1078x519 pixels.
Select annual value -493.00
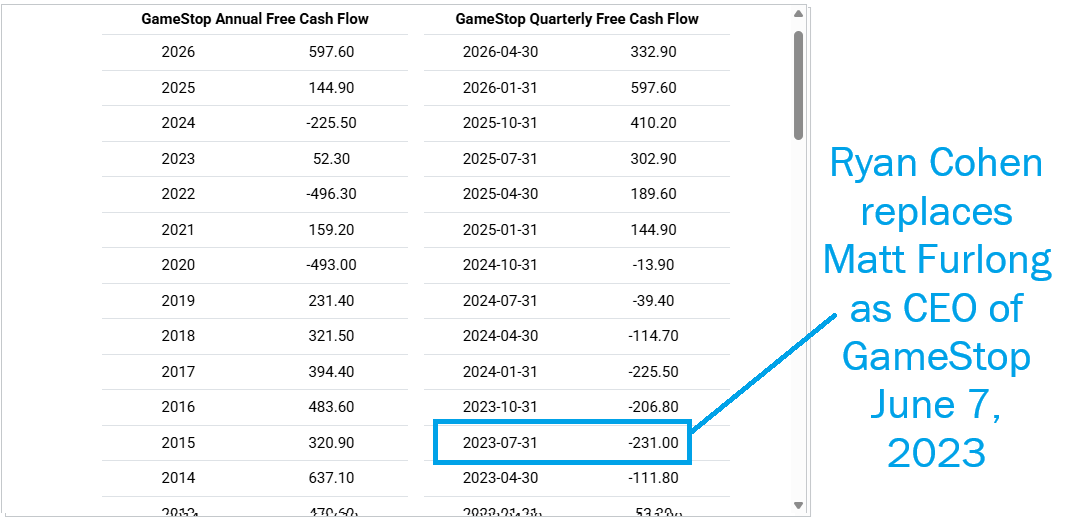click(x=331, y=265)
